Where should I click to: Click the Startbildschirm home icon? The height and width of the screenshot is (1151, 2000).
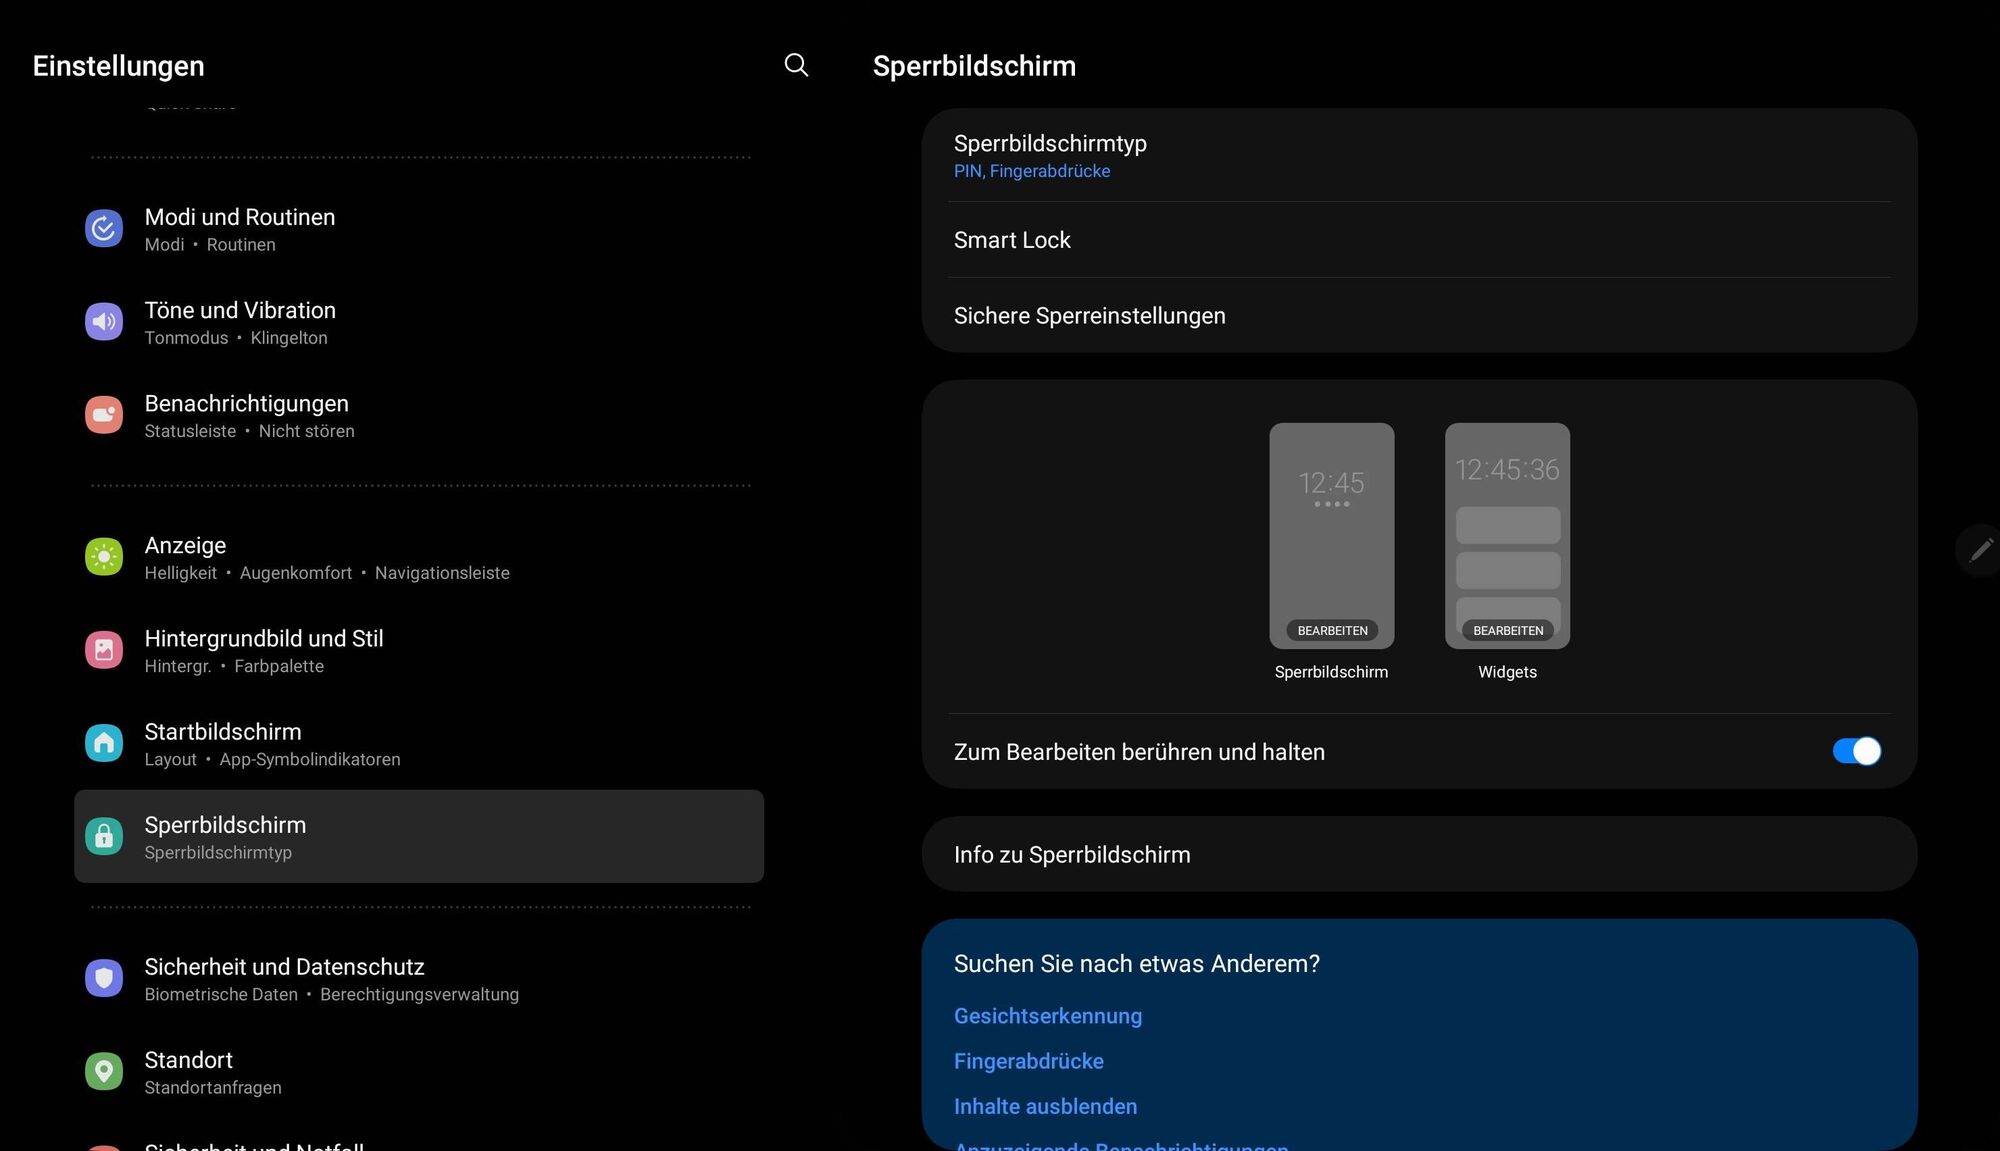104,743
